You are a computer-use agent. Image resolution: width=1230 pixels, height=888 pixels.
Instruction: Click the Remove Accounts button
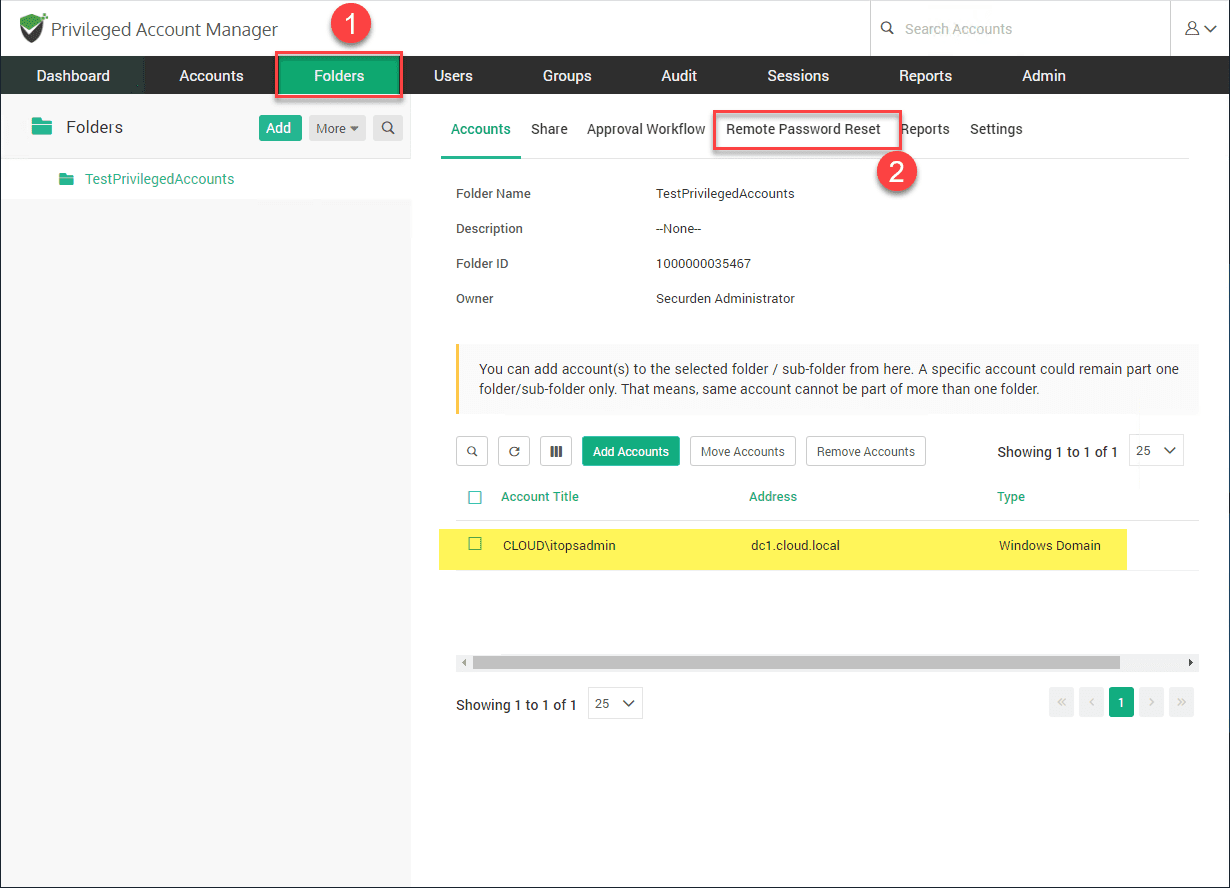(866, 451)
